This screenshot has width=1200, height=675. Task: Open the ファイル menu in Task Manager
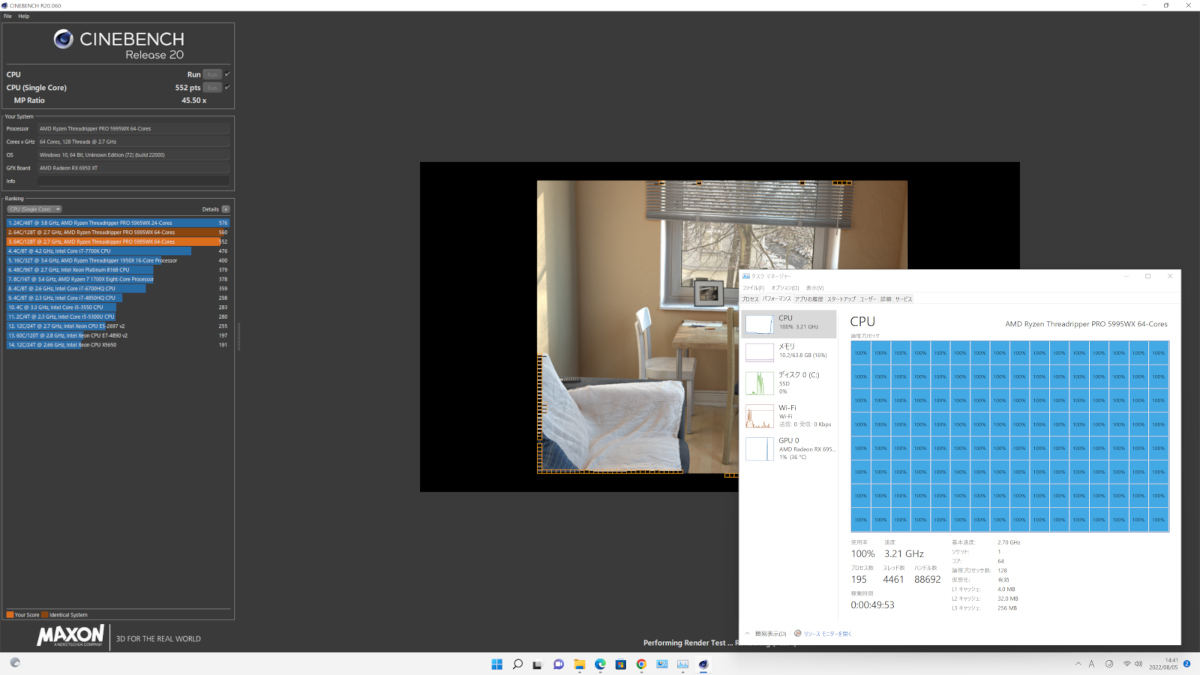752,288
